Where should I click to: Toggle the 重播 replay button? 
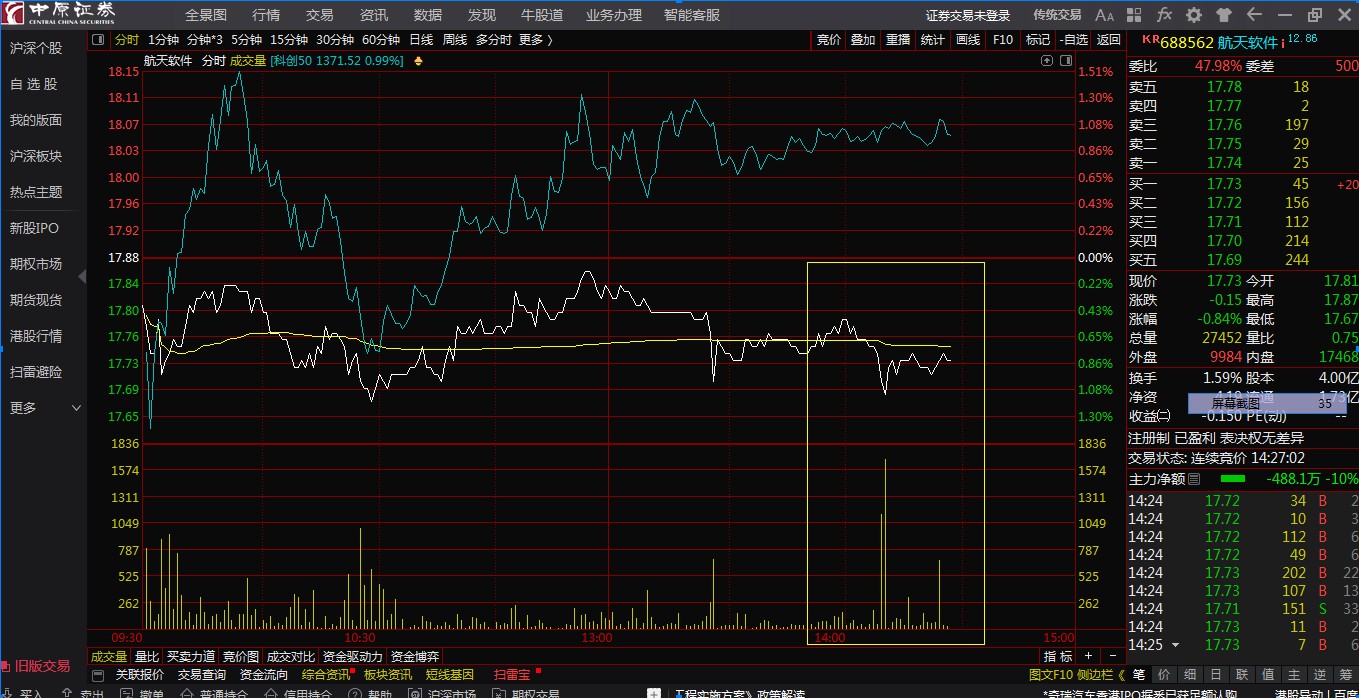click(x=898, y=40)
